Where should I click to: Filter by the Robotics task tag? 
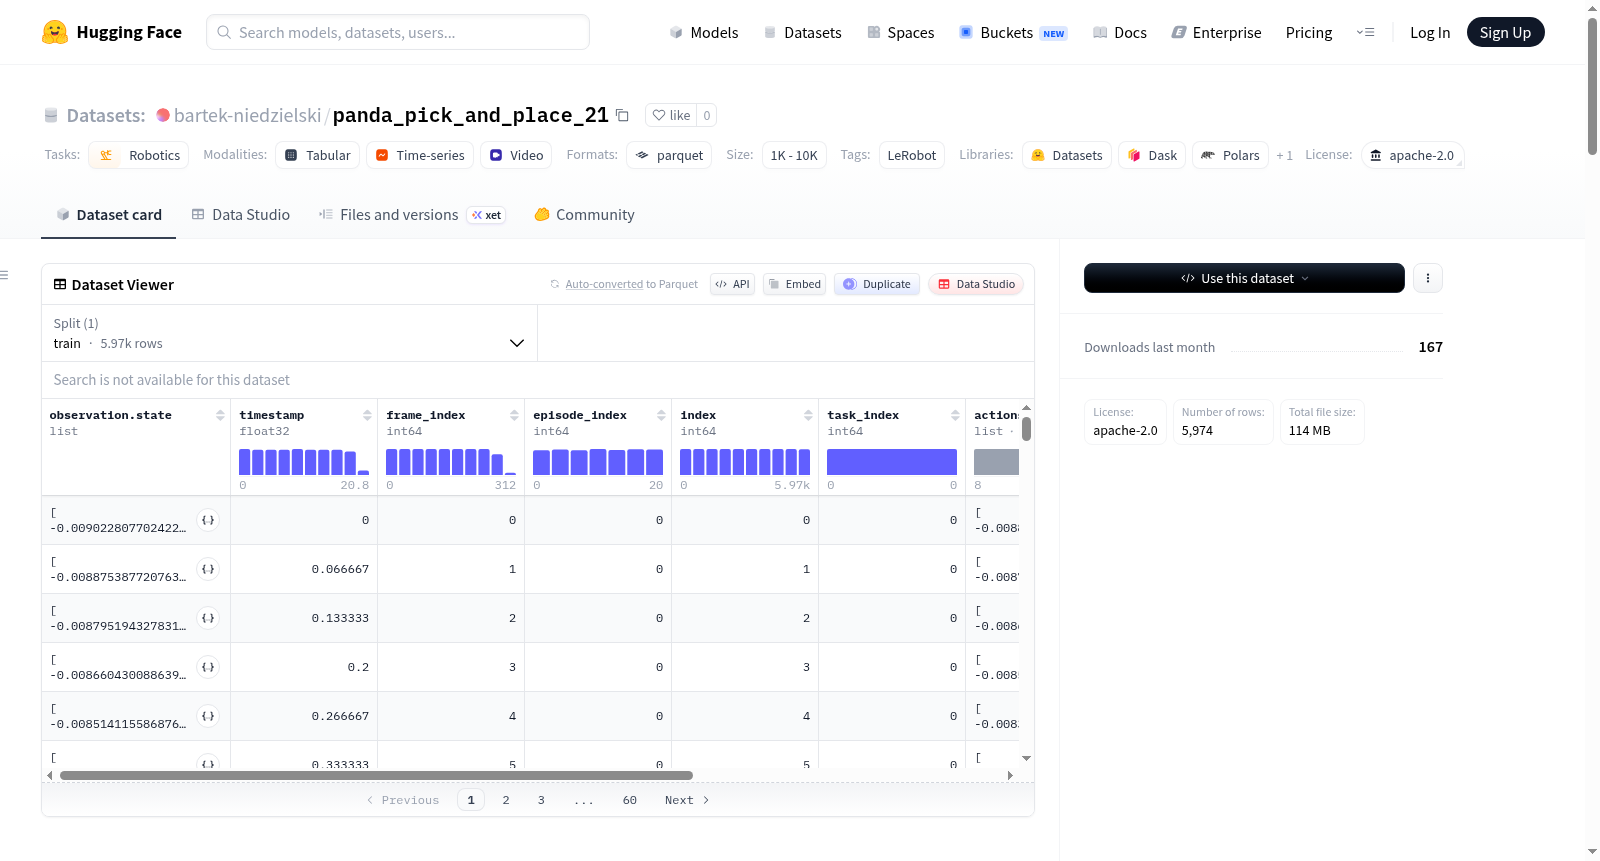click(x=139, y=155)
